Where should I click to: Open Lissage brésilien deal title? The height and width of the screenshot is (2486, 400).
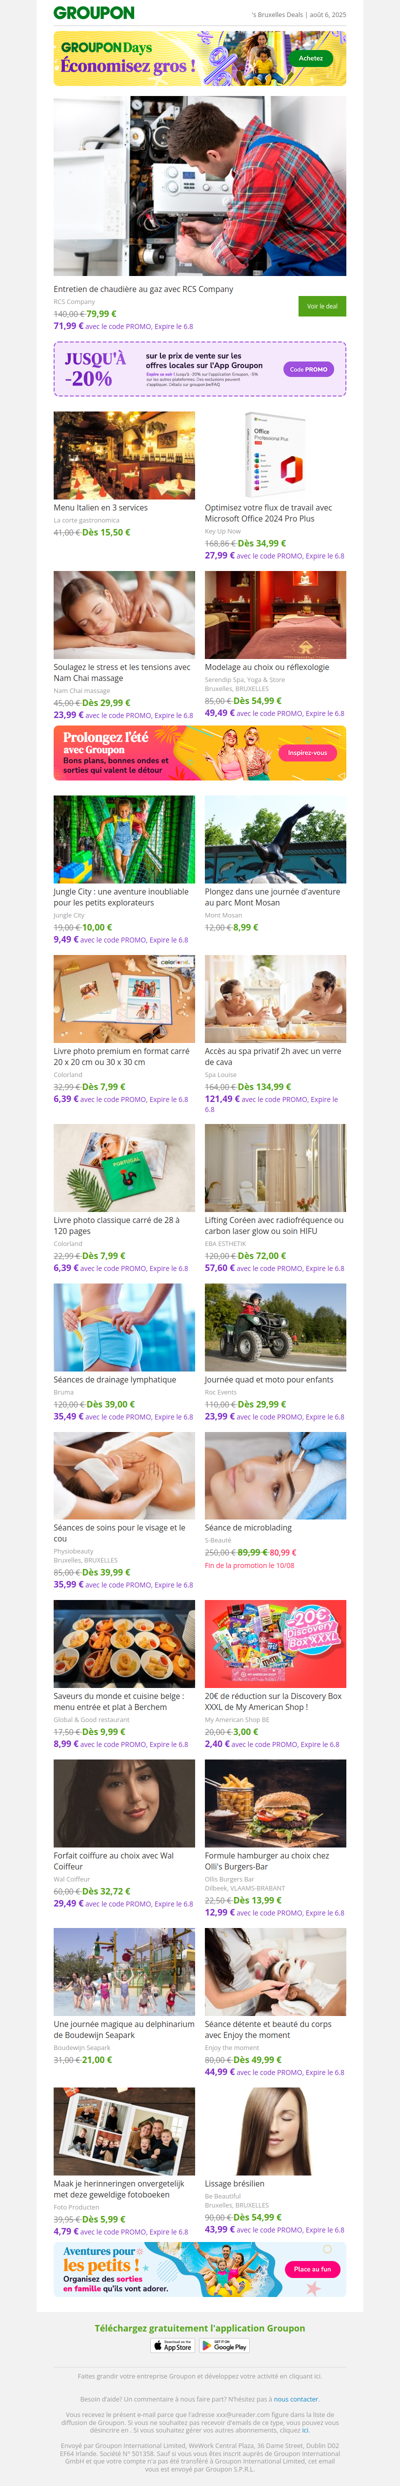[x=235, y=2184]
